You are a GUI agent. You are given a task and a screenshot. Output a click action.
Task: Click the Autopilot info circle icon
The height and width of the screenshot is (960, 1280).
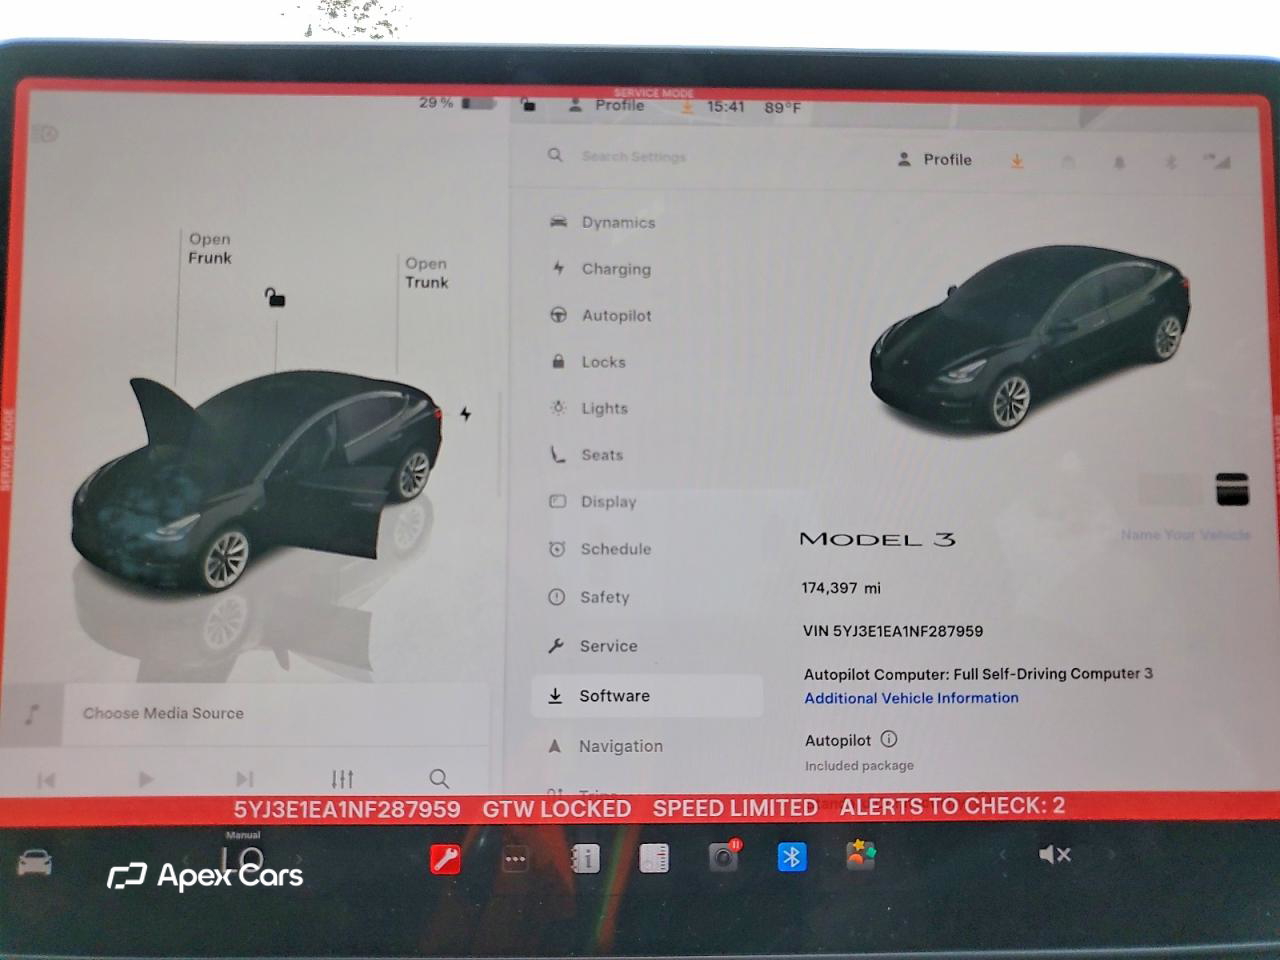(889, 739)
